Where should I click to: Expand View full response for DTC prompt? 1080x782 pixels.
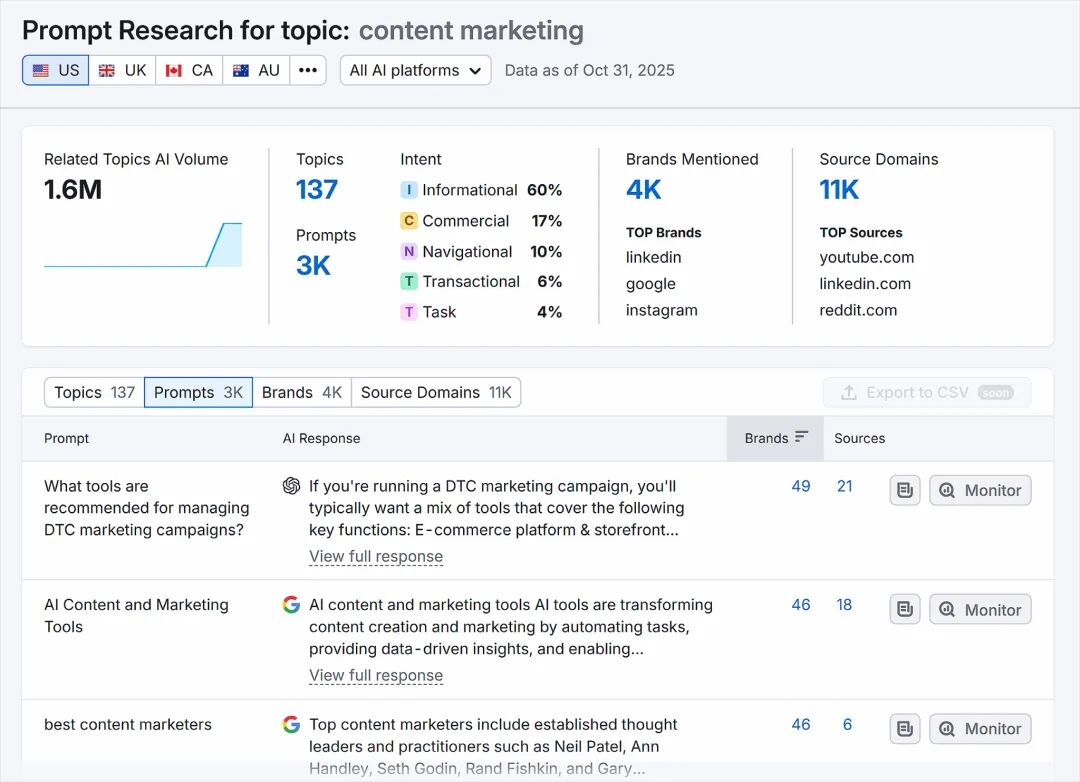click(376, 557)
